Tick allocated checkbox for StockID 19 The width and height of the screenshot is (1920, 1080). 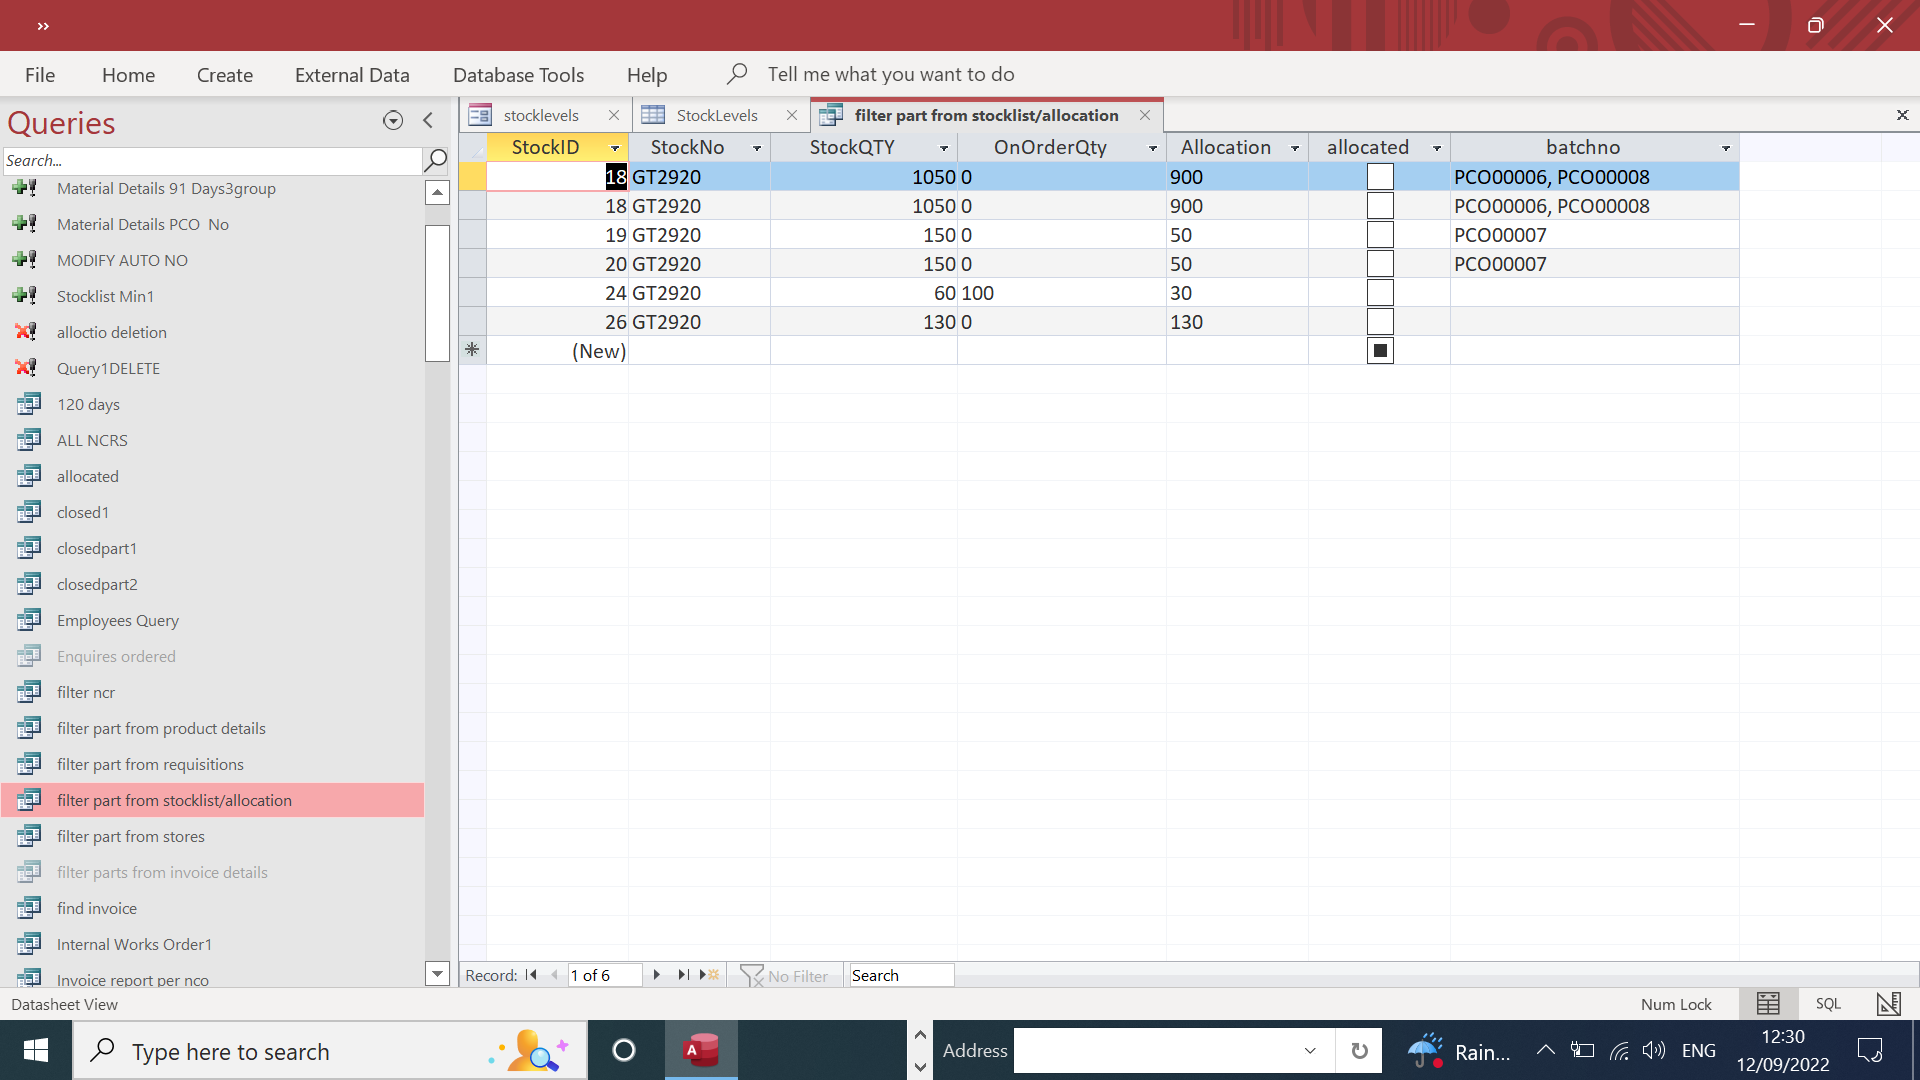[1380, 235]
